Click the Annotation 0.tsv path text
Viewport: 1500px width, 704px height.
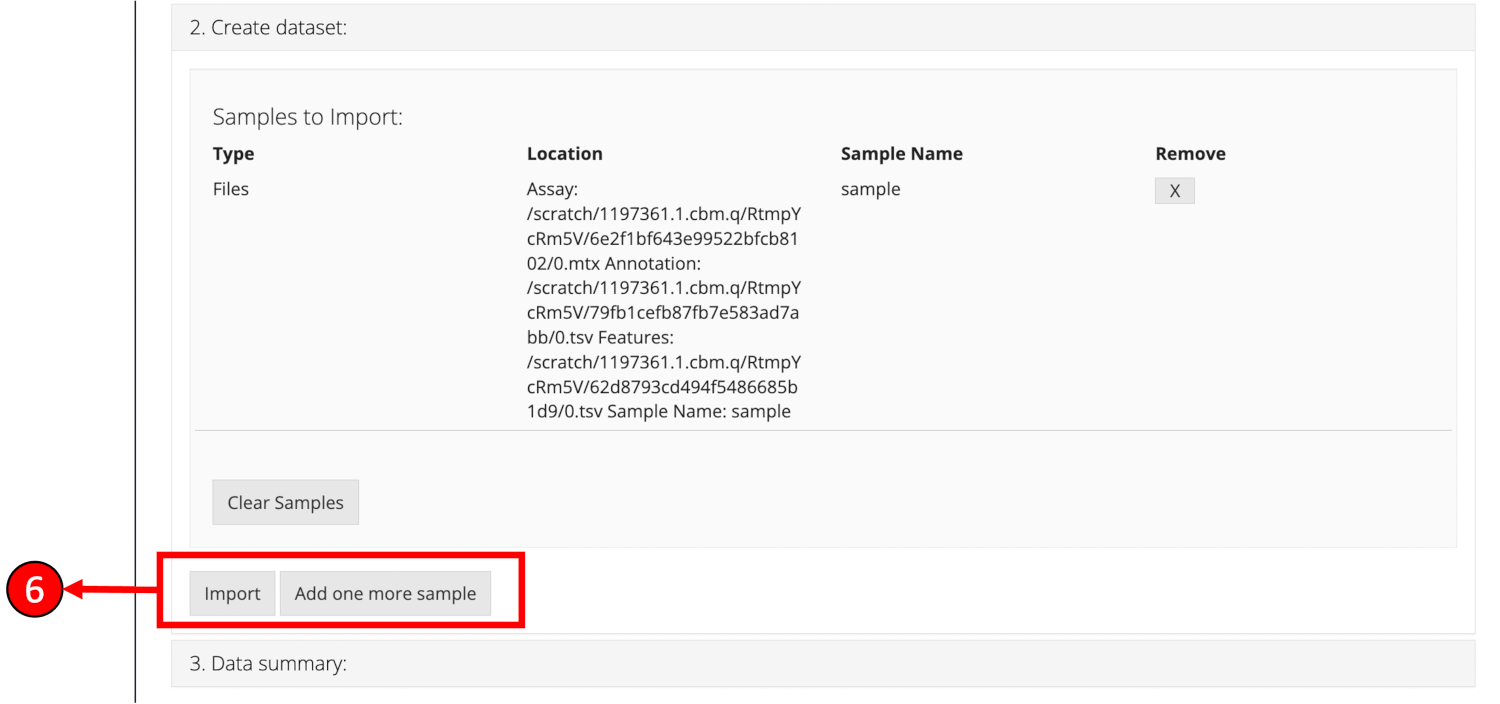pos(663,312)
